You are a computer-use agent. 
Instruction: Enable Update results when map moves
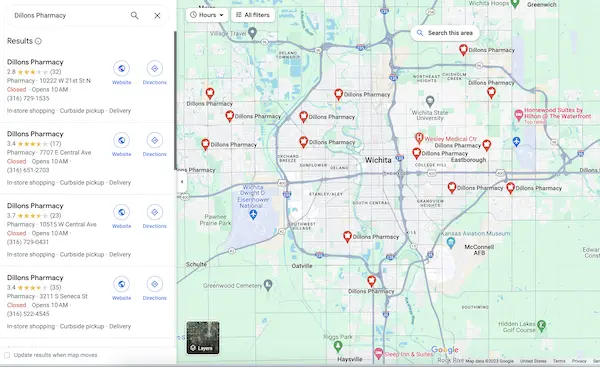pyautogui.click(x=7, y=355)
